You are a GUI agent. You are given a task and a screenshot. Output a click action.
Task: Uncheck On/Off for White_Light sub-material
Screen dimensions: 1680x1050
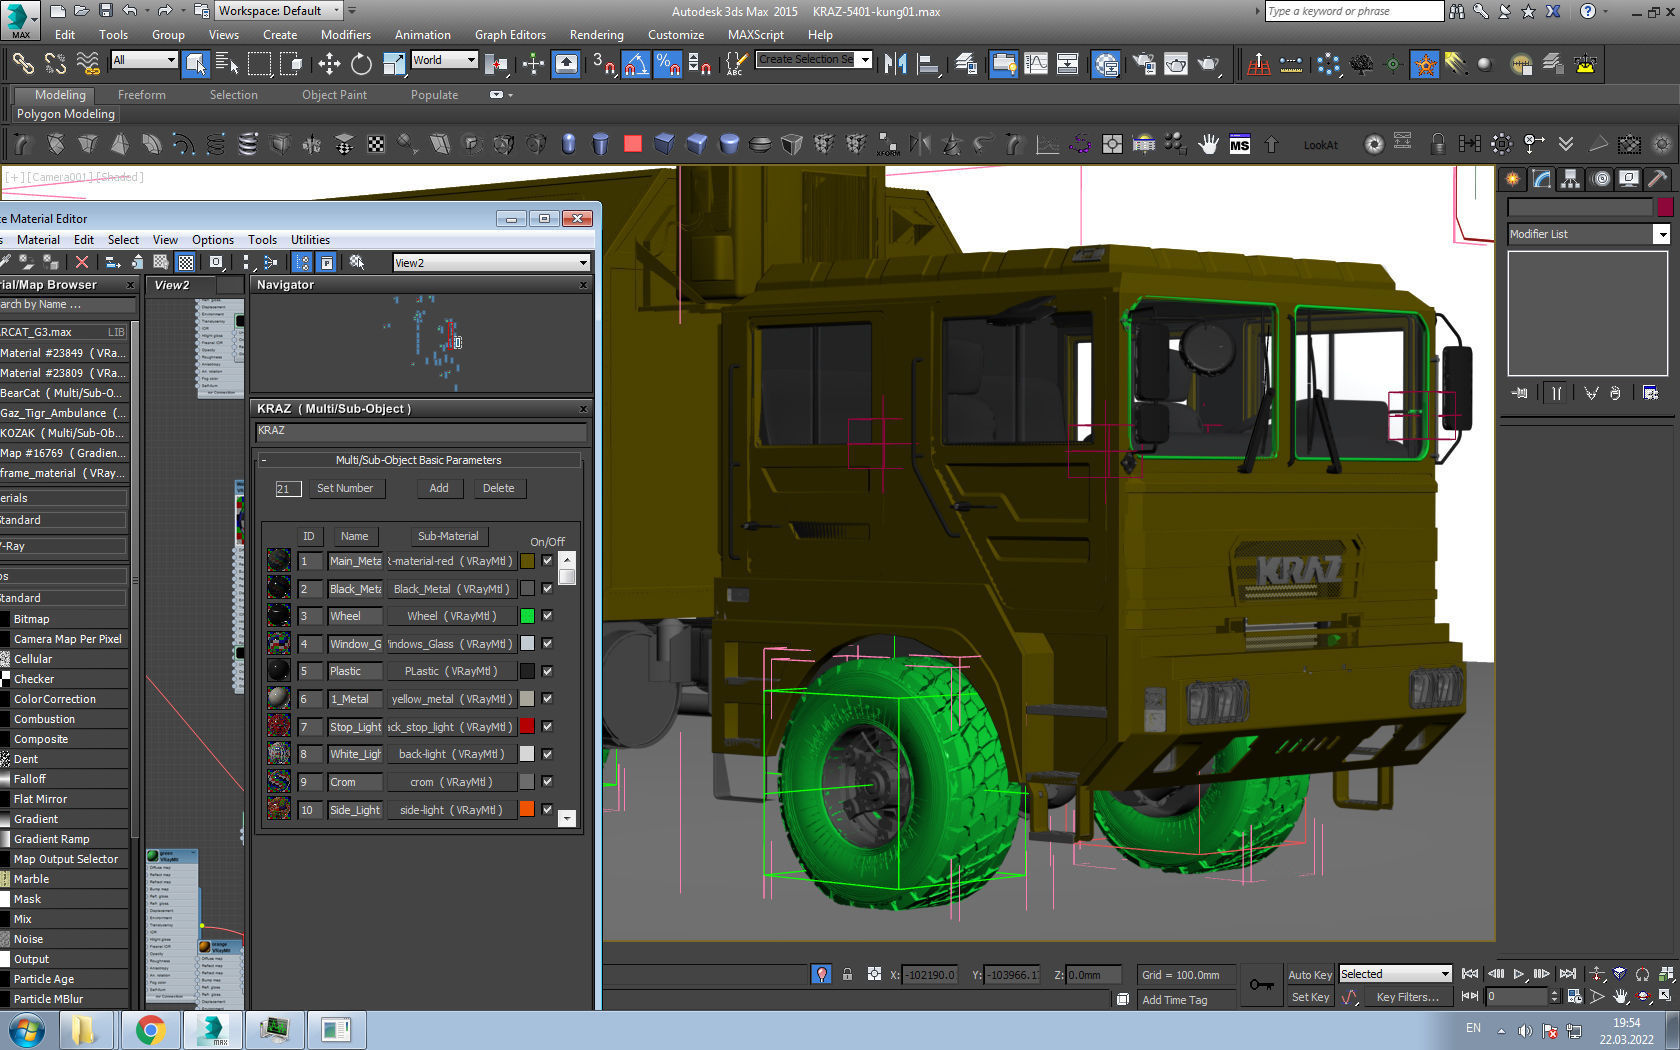point(547,754)
